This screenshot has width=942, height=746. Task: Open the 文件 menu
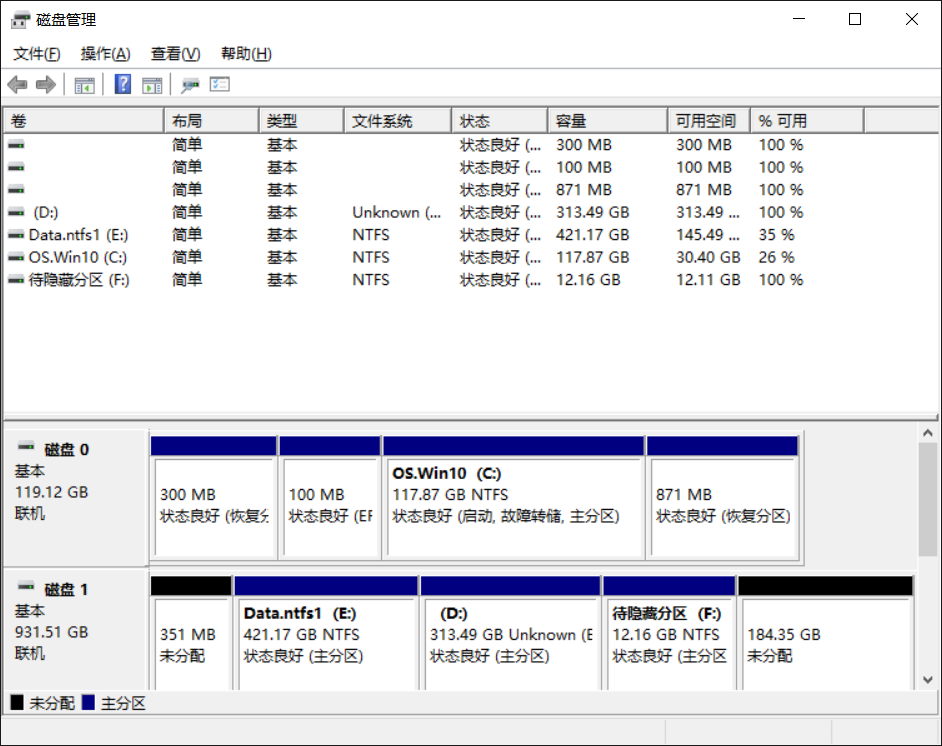pos(35,53)
